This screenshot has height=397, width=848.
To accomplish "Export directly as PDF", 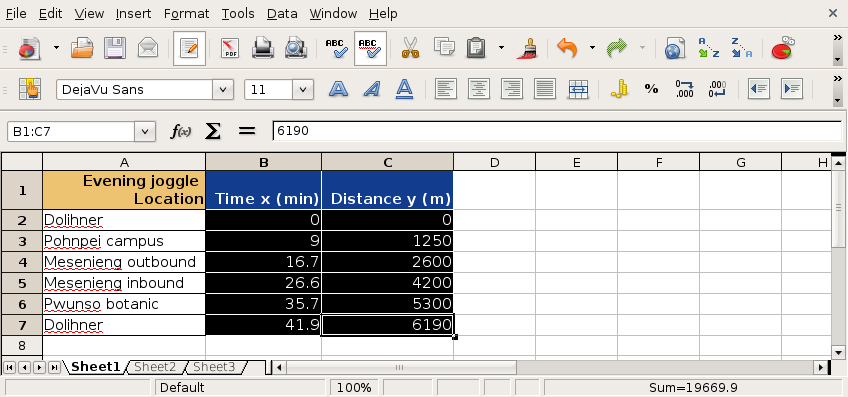I will coord(230,49).
